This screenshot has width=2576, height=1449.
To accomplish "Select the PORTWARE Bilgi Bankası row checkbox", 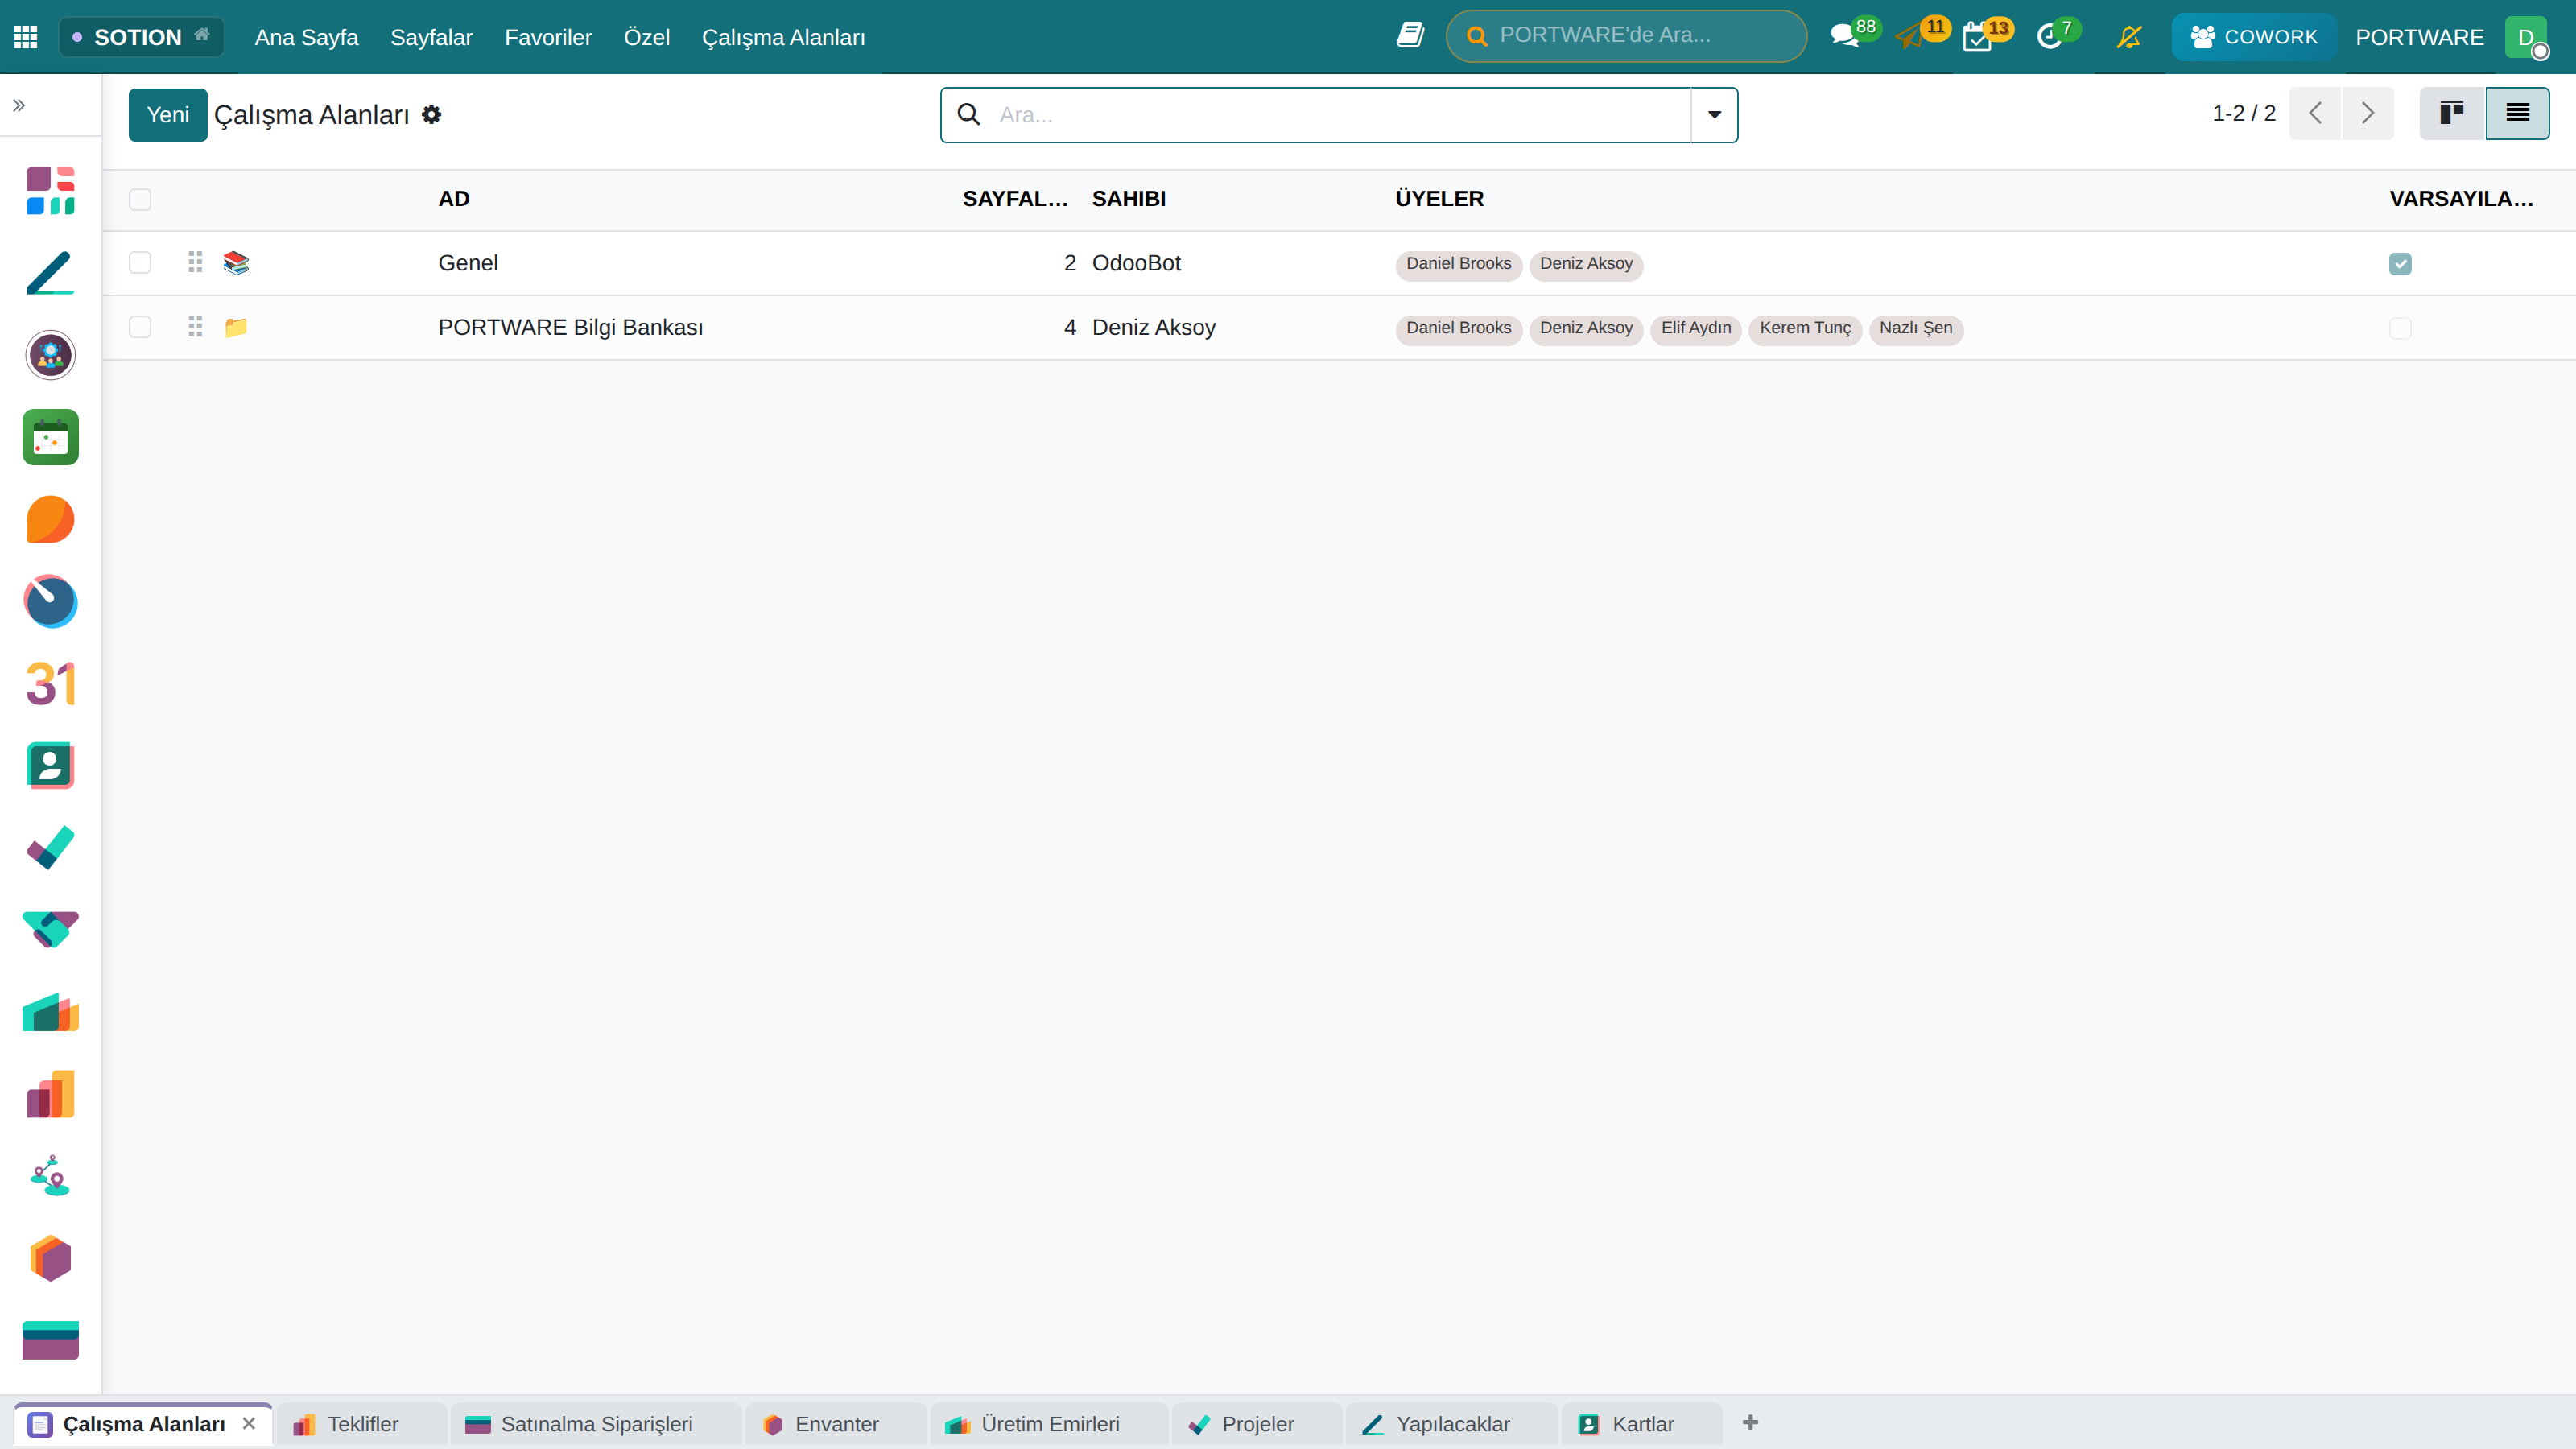I will (140, 327).
